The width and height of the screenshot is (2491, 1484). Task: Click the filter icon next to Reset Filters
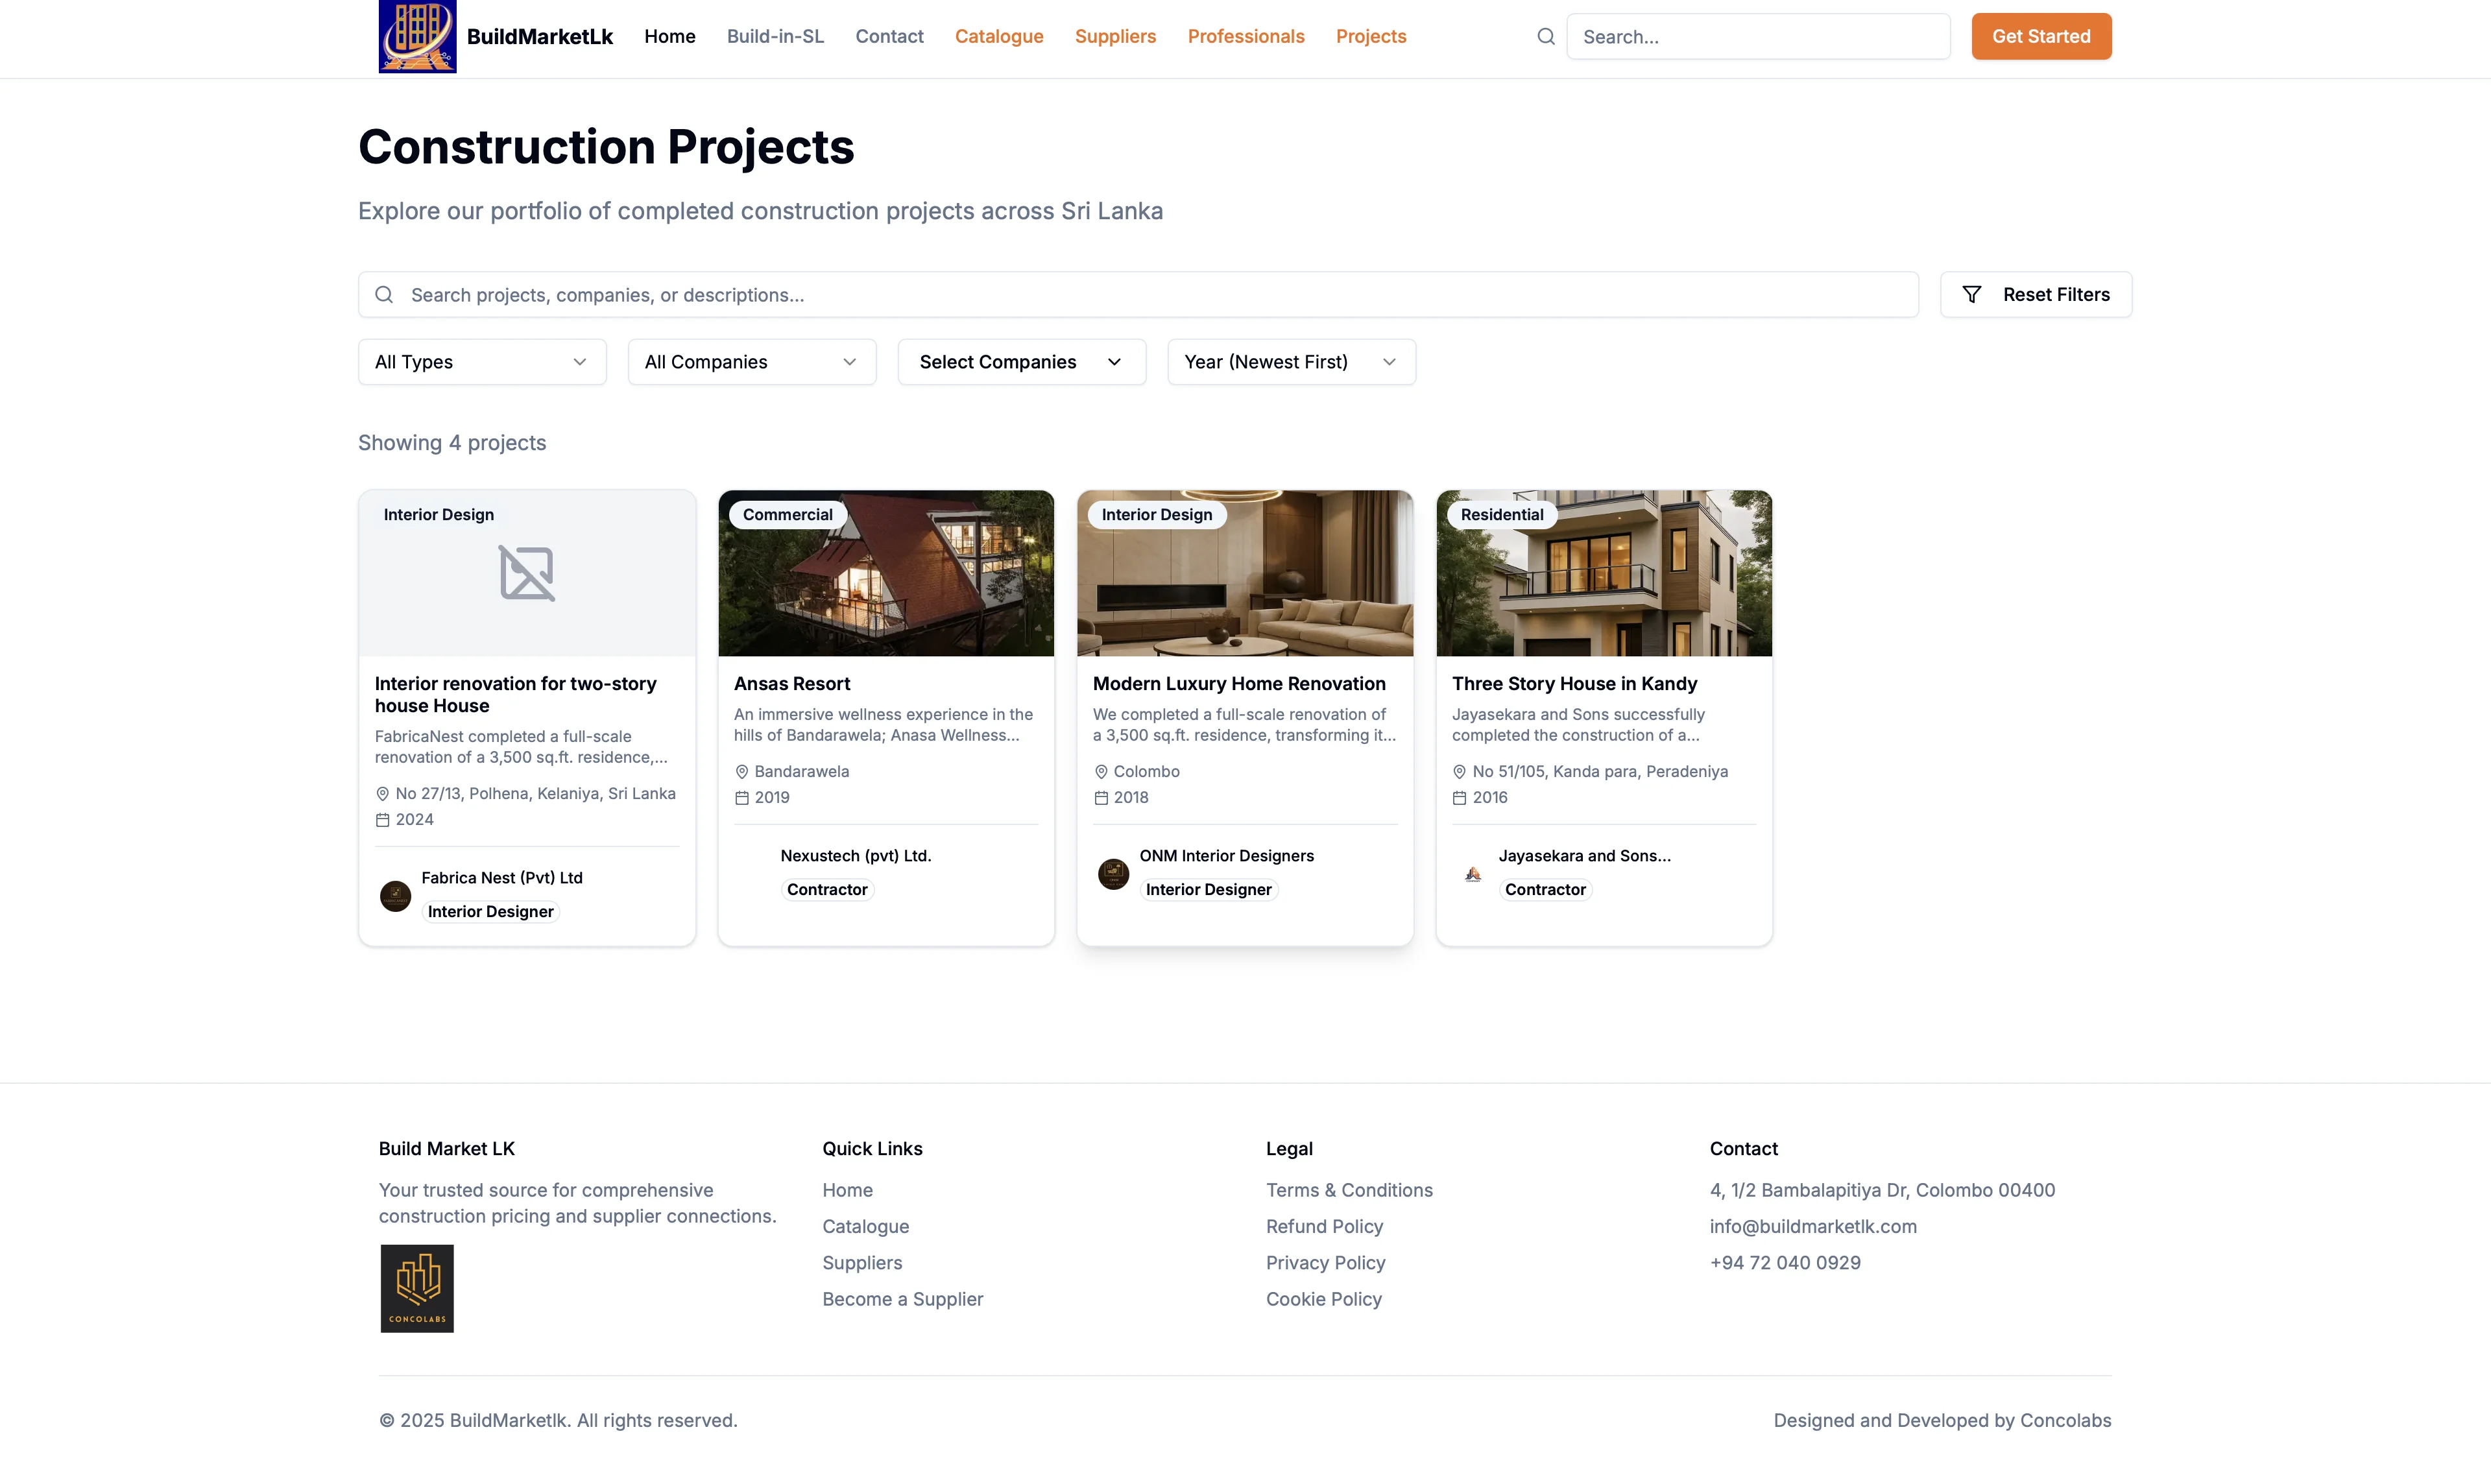point(1972,294)
